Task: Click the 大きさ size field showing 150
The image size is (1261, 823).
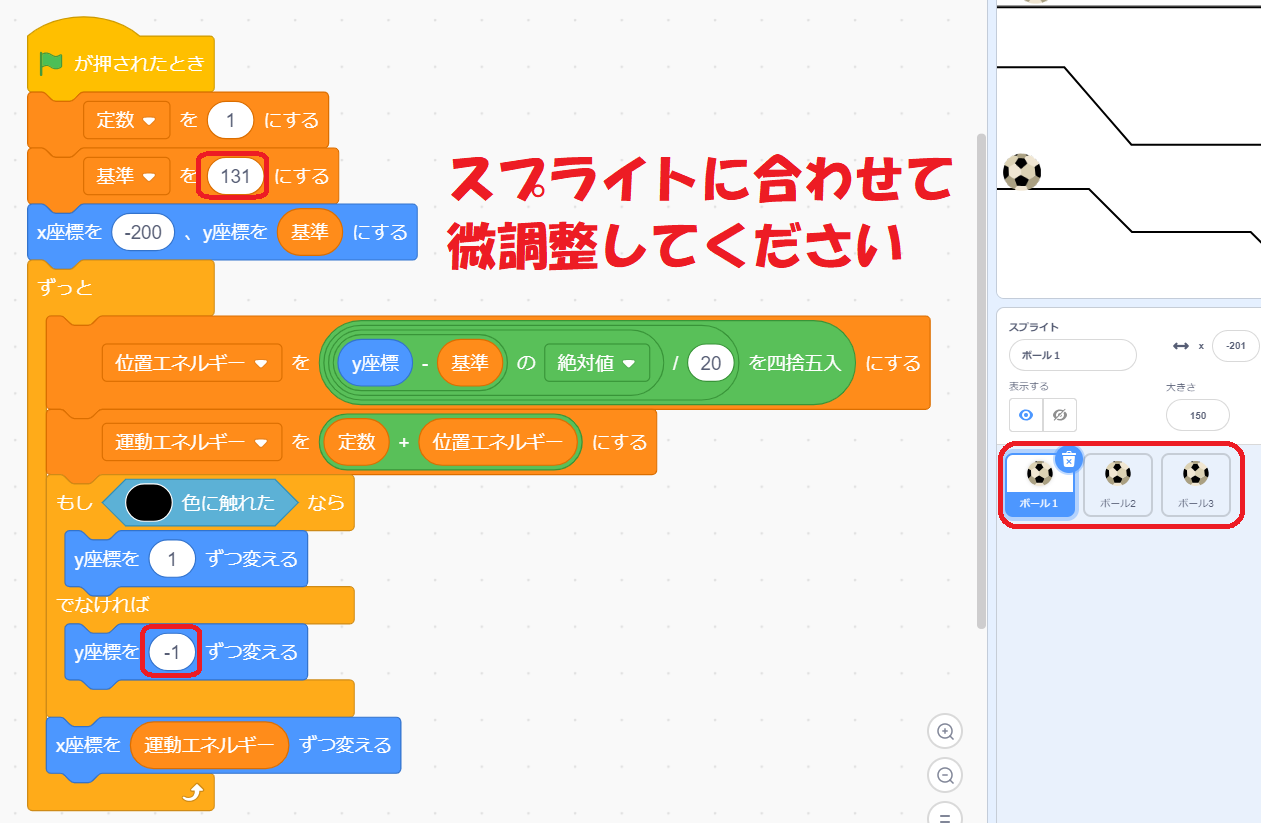Action: coord(1197,415)
